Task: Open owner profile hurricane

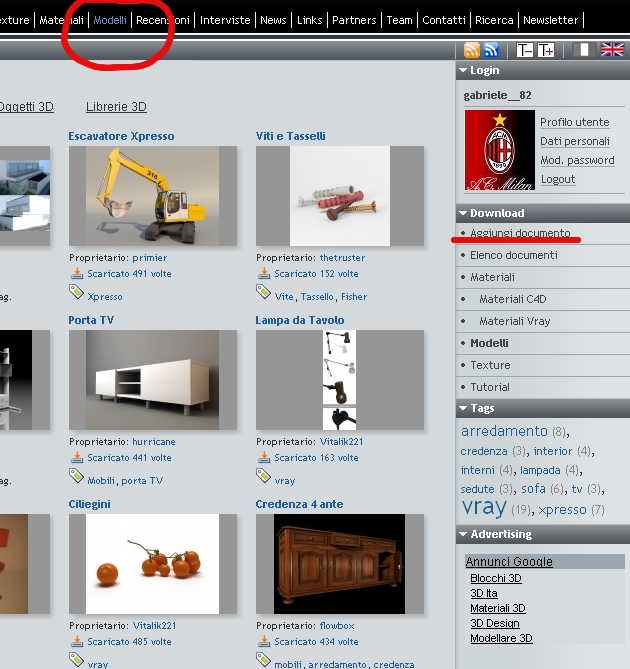Action: (x=154, y=442)
